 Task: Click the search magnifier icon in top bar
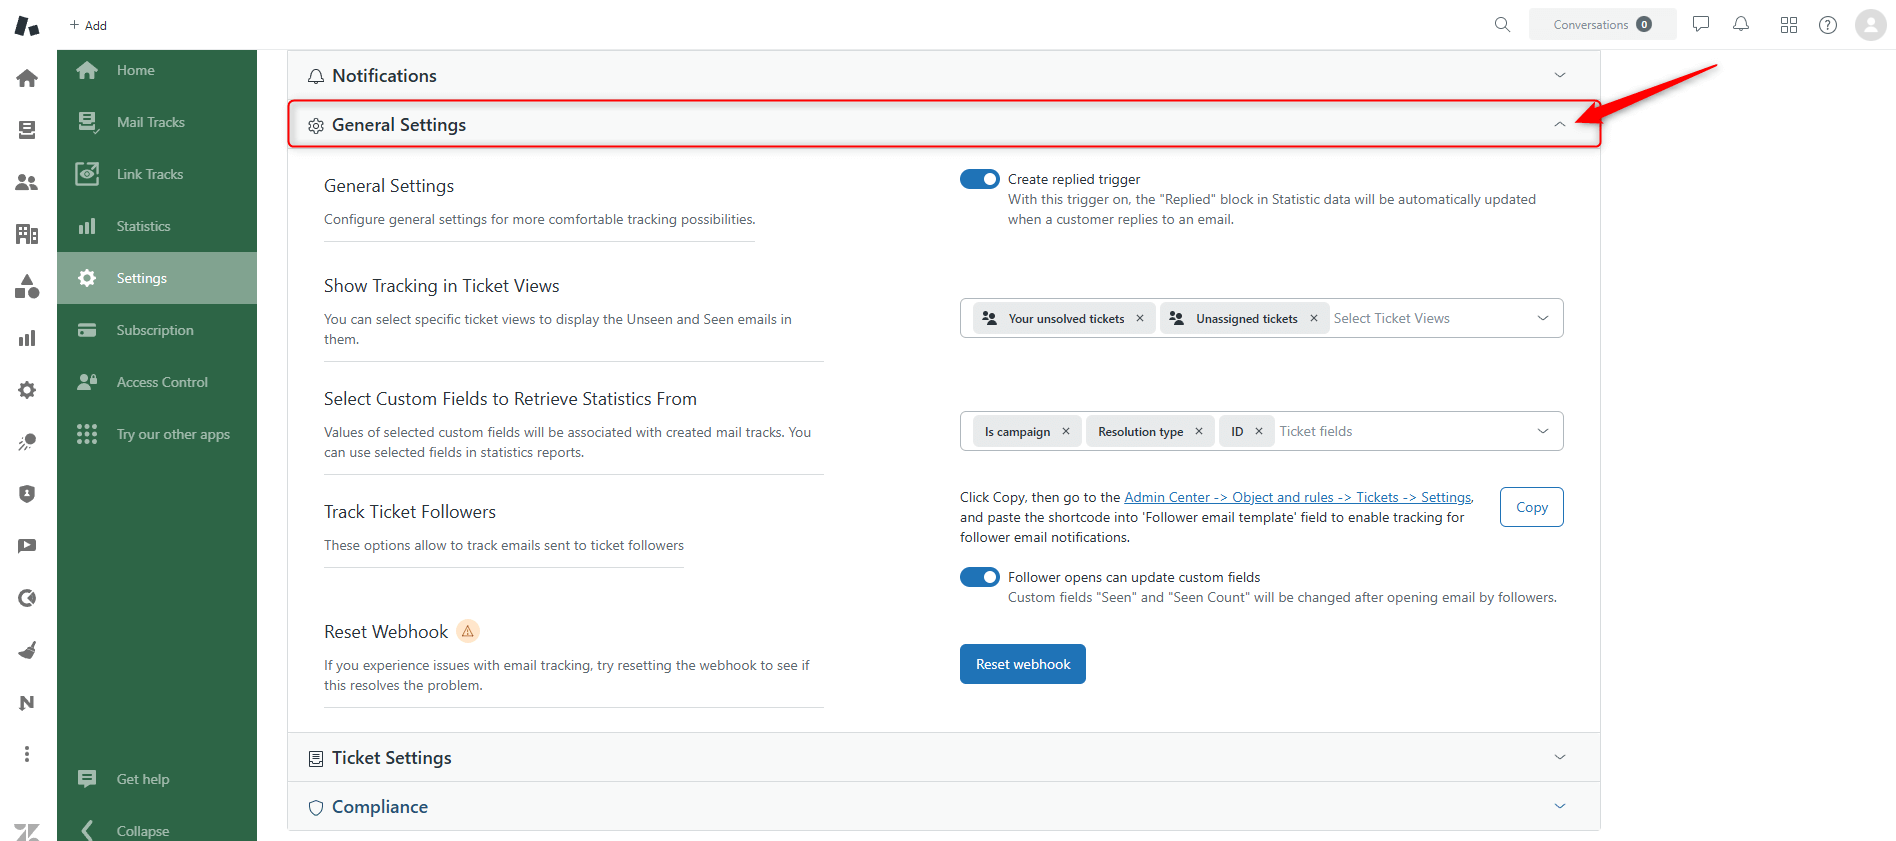1502,25
